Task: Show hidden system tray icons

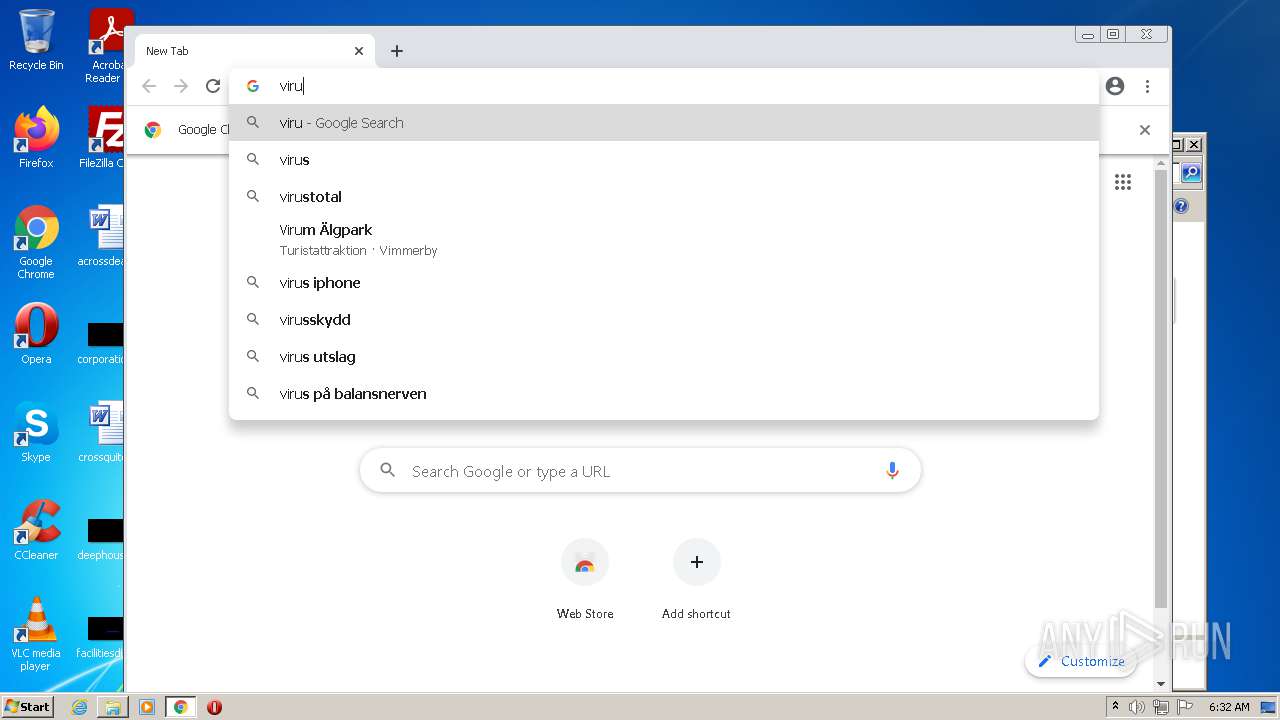Action: (1116, 707)
